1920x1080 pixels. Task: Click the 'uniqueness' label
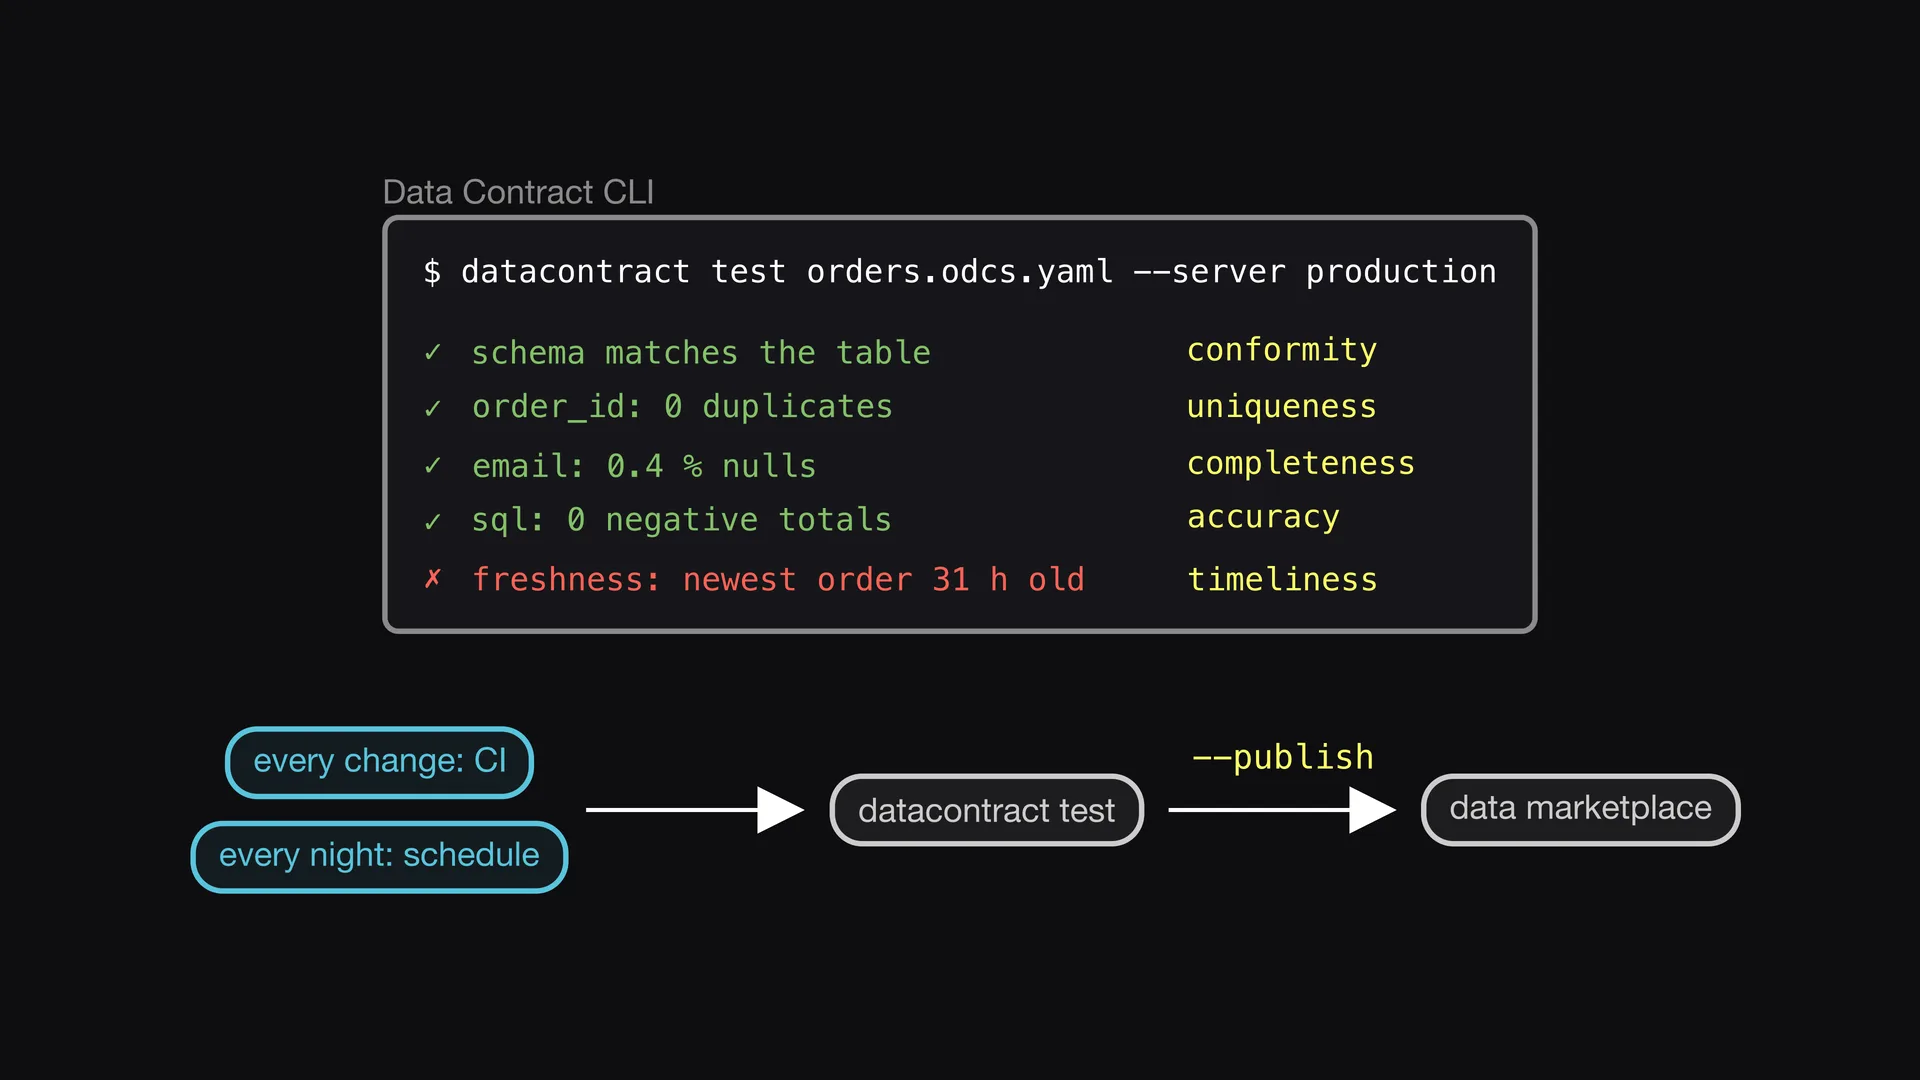click(x=1281, y=407)
